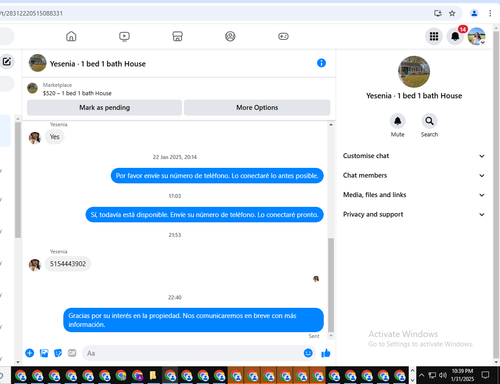This screenshot has height=384, width=500.
Task: Open notifications bell with 14 badge
Action: coord(455,36)
